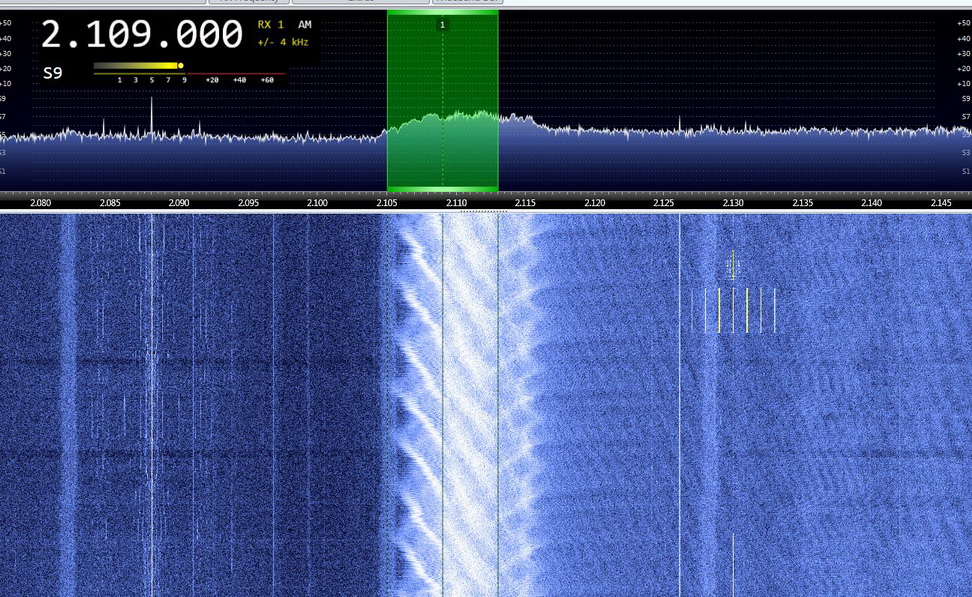This screenshot has width=972, height=597.
Task: Click the leading 2 MHz frequency digit
Action: click(x=51, y=34)
